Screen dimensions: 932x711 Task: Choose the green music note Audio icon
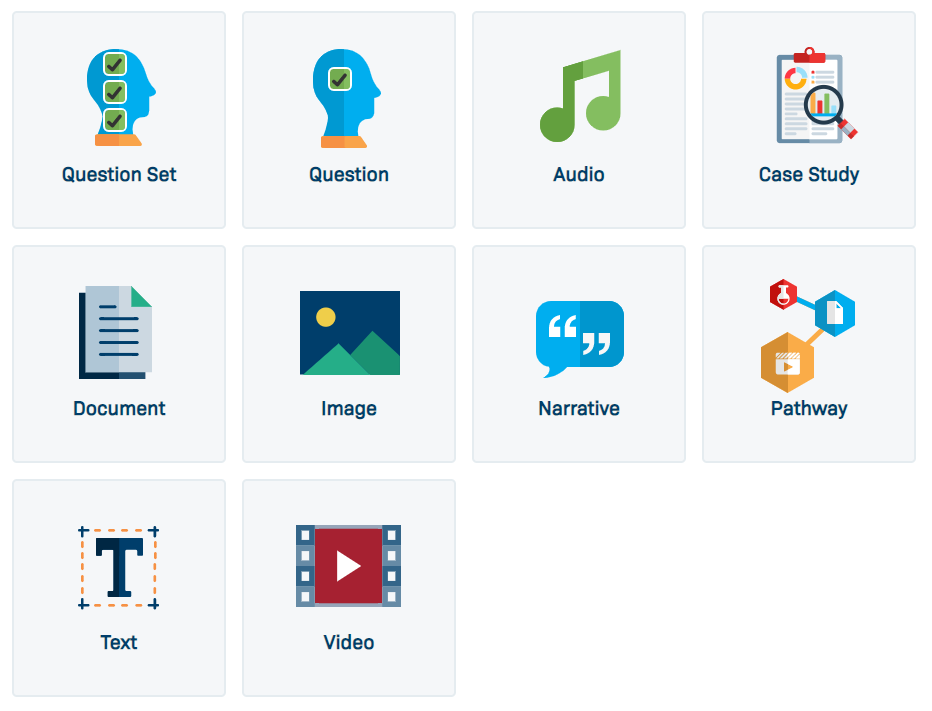pyautogui.click(x=580, y=96)
